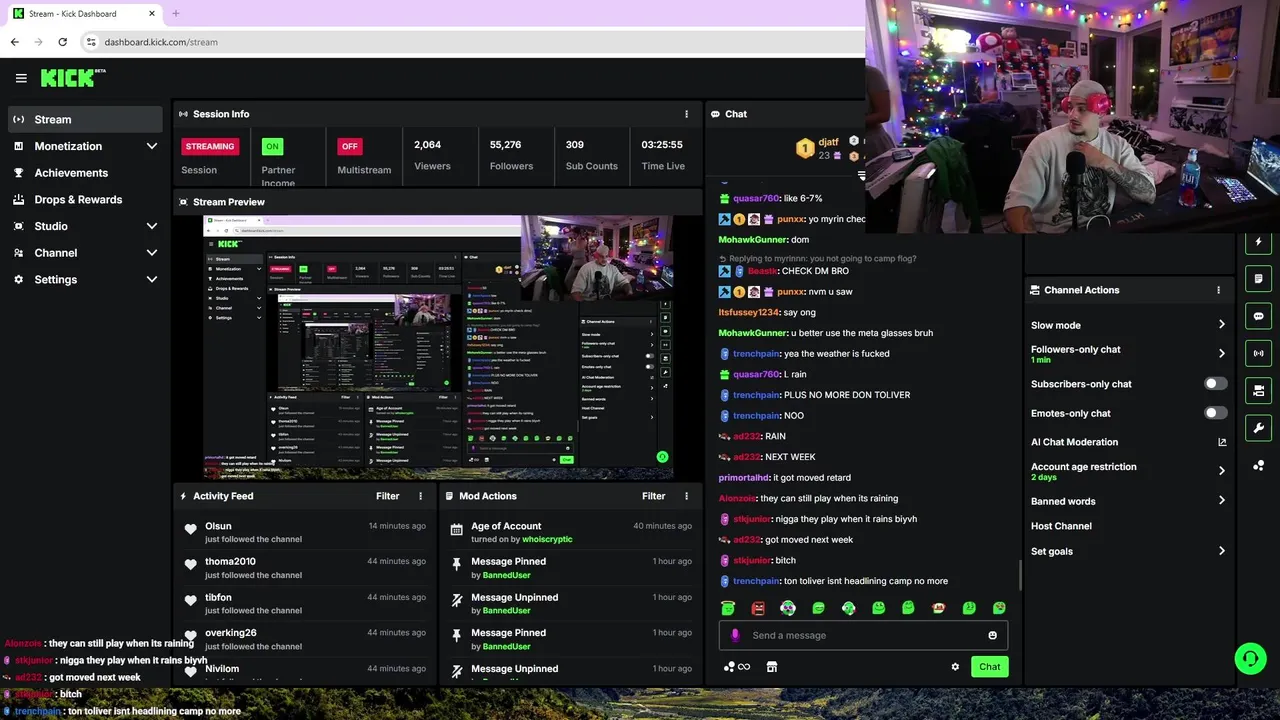The image size is (1280, 720).
Task: Open whoiscryptic moderator link
Action: [547, 540]
